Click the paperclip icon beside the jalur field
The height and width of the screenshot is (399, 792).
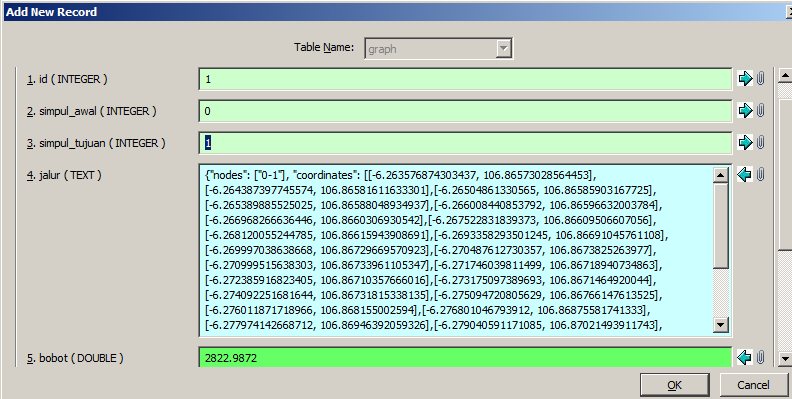point(761,175)
